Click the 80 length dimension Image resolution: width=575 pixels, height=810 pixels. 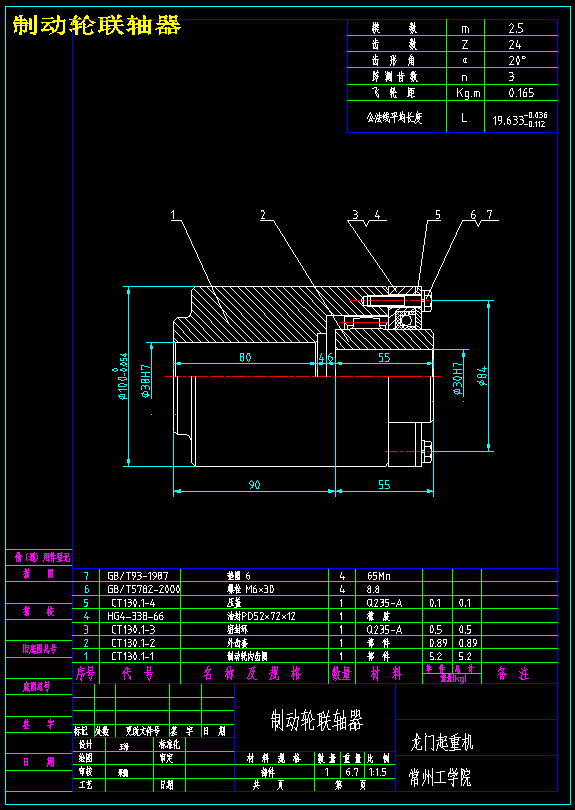coord(245,357)
